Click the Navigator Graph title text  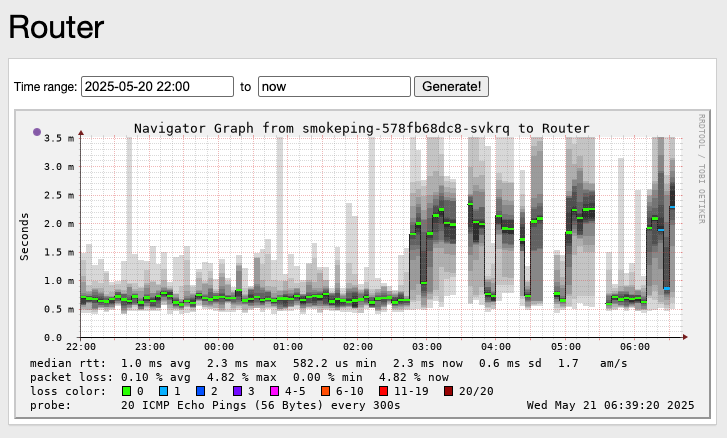pyautogui.click(x=361, y=128)
